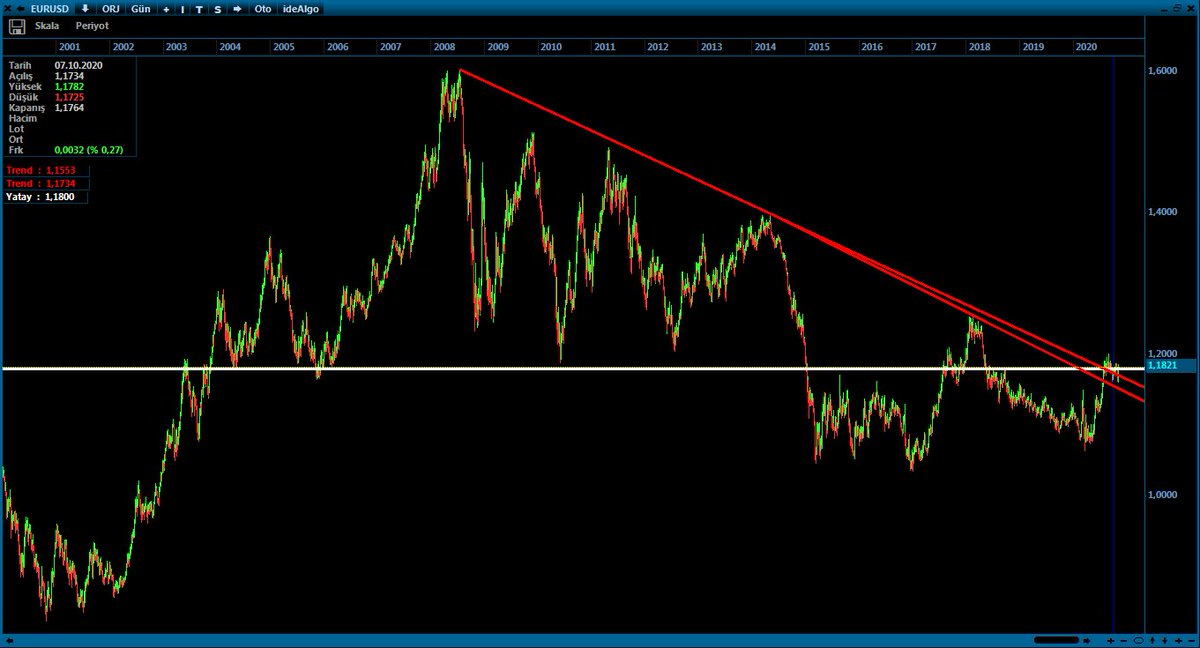Image resolution: width=1200 pixels, height=648 pixels.
Task: Toggle the Oto auto-scale option
Action: pyautogui.click(x=263, y=9)
